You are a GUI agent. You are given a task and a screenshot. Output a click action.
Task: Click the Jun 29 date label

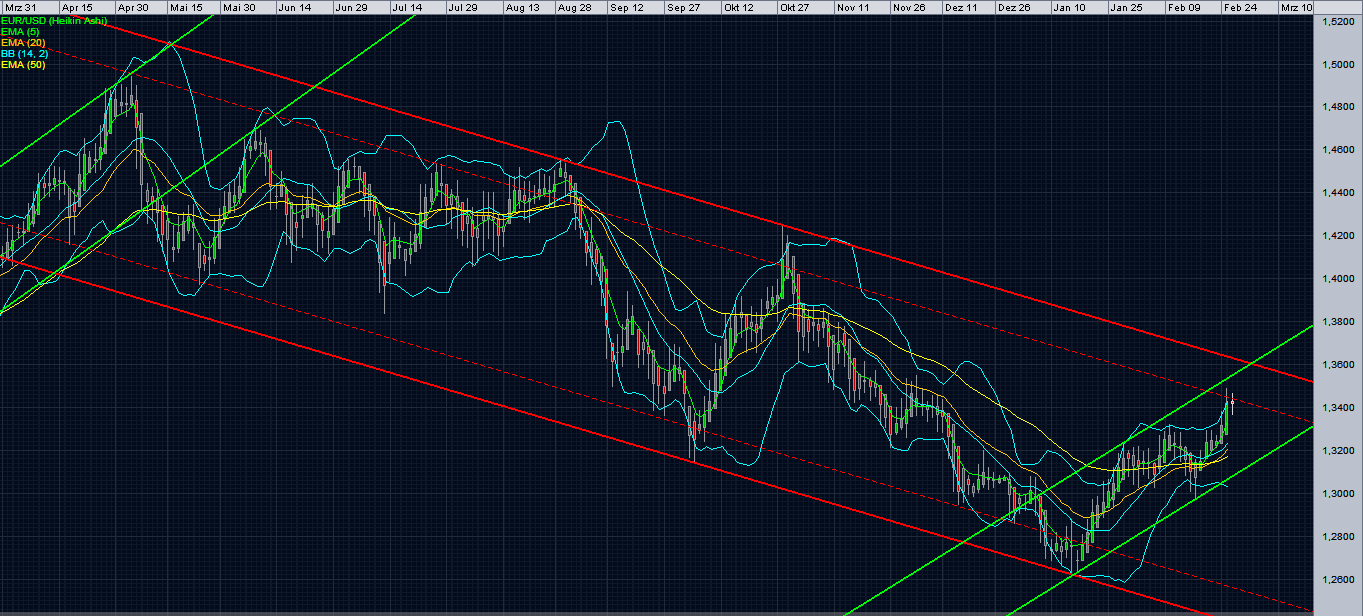pyautogui.click(x=351, y=7)
